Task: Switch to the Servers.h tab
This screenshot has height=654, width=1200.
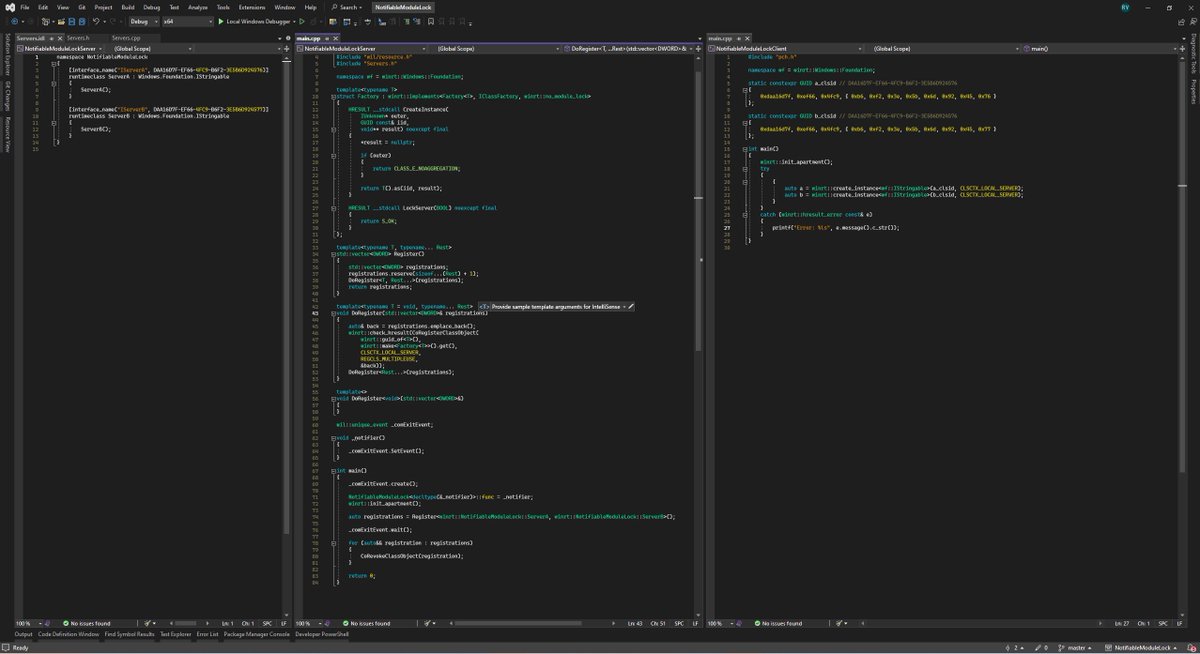Action: [x=78, y=38]
